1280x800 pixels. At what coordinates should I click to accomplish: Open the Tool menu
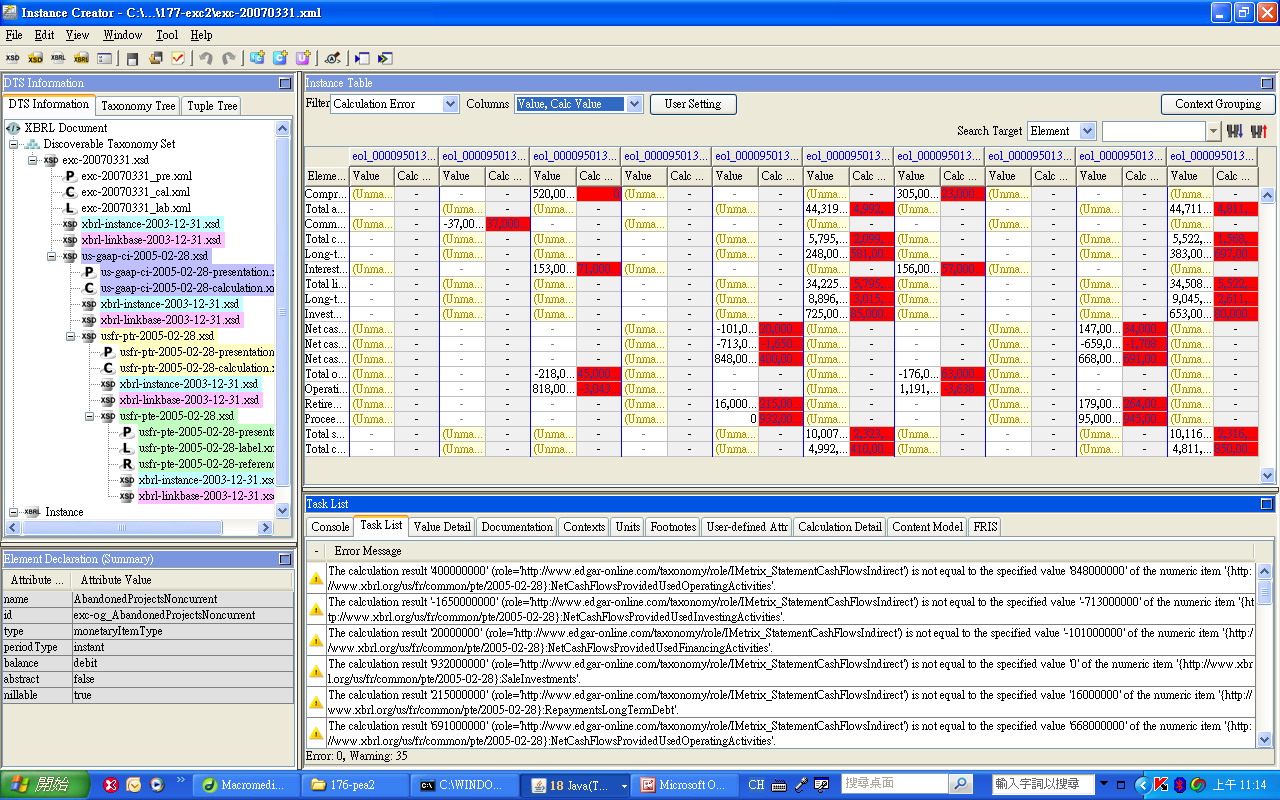pyautogui.click(x=167, y=35)
